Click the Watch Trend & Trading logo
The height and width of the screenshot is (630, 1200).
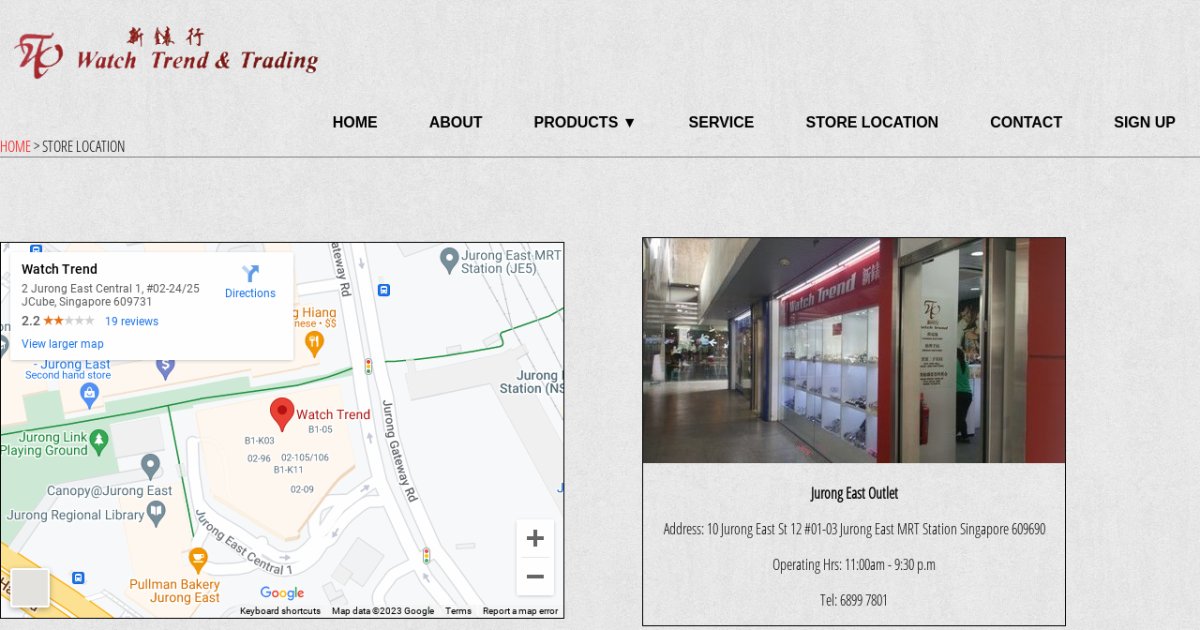pyautogui.click(x=166, y=53)
